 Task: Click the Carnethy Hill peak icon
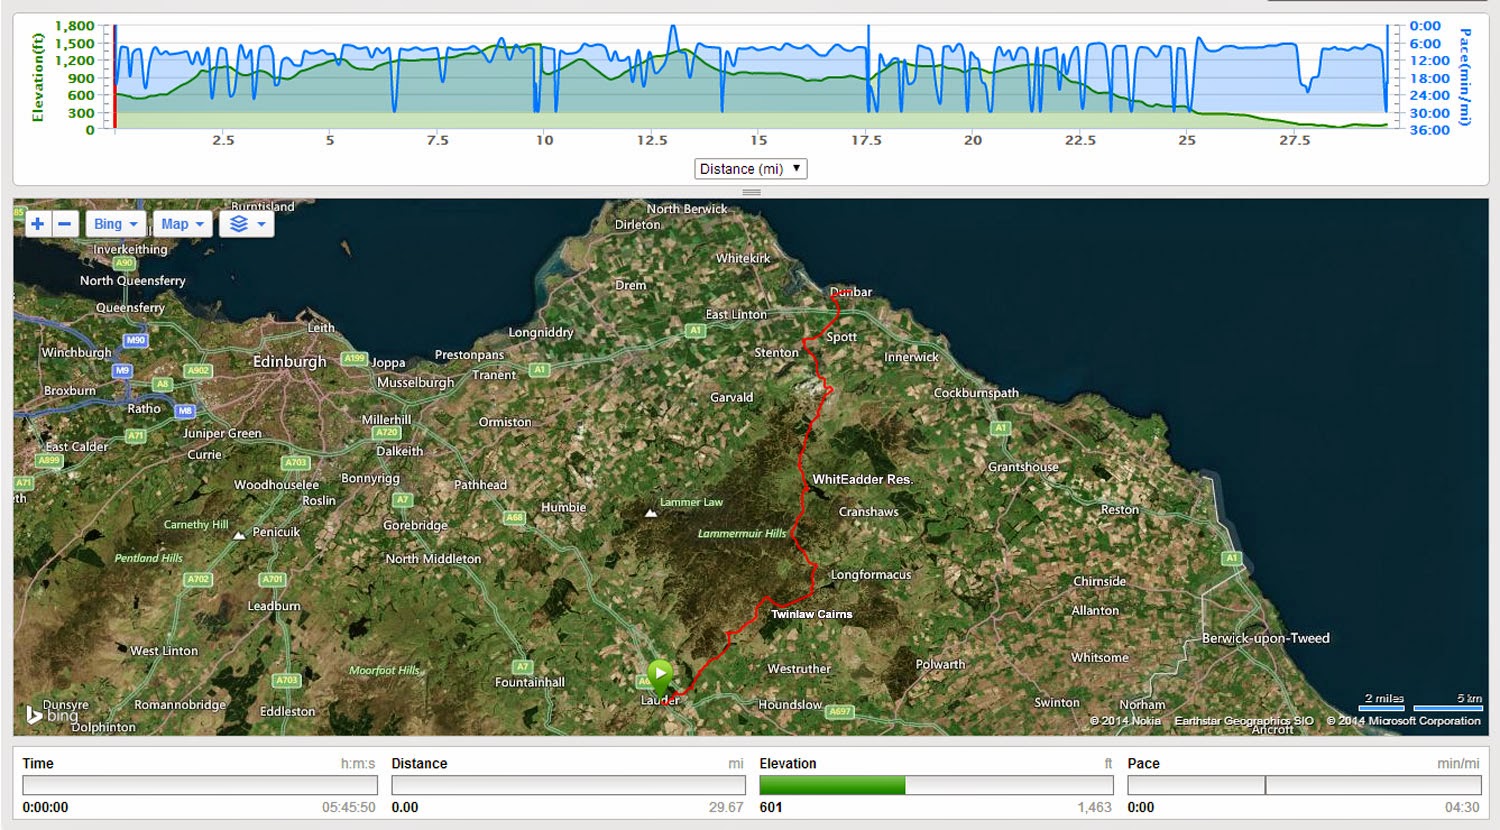[x=239, y=535]
